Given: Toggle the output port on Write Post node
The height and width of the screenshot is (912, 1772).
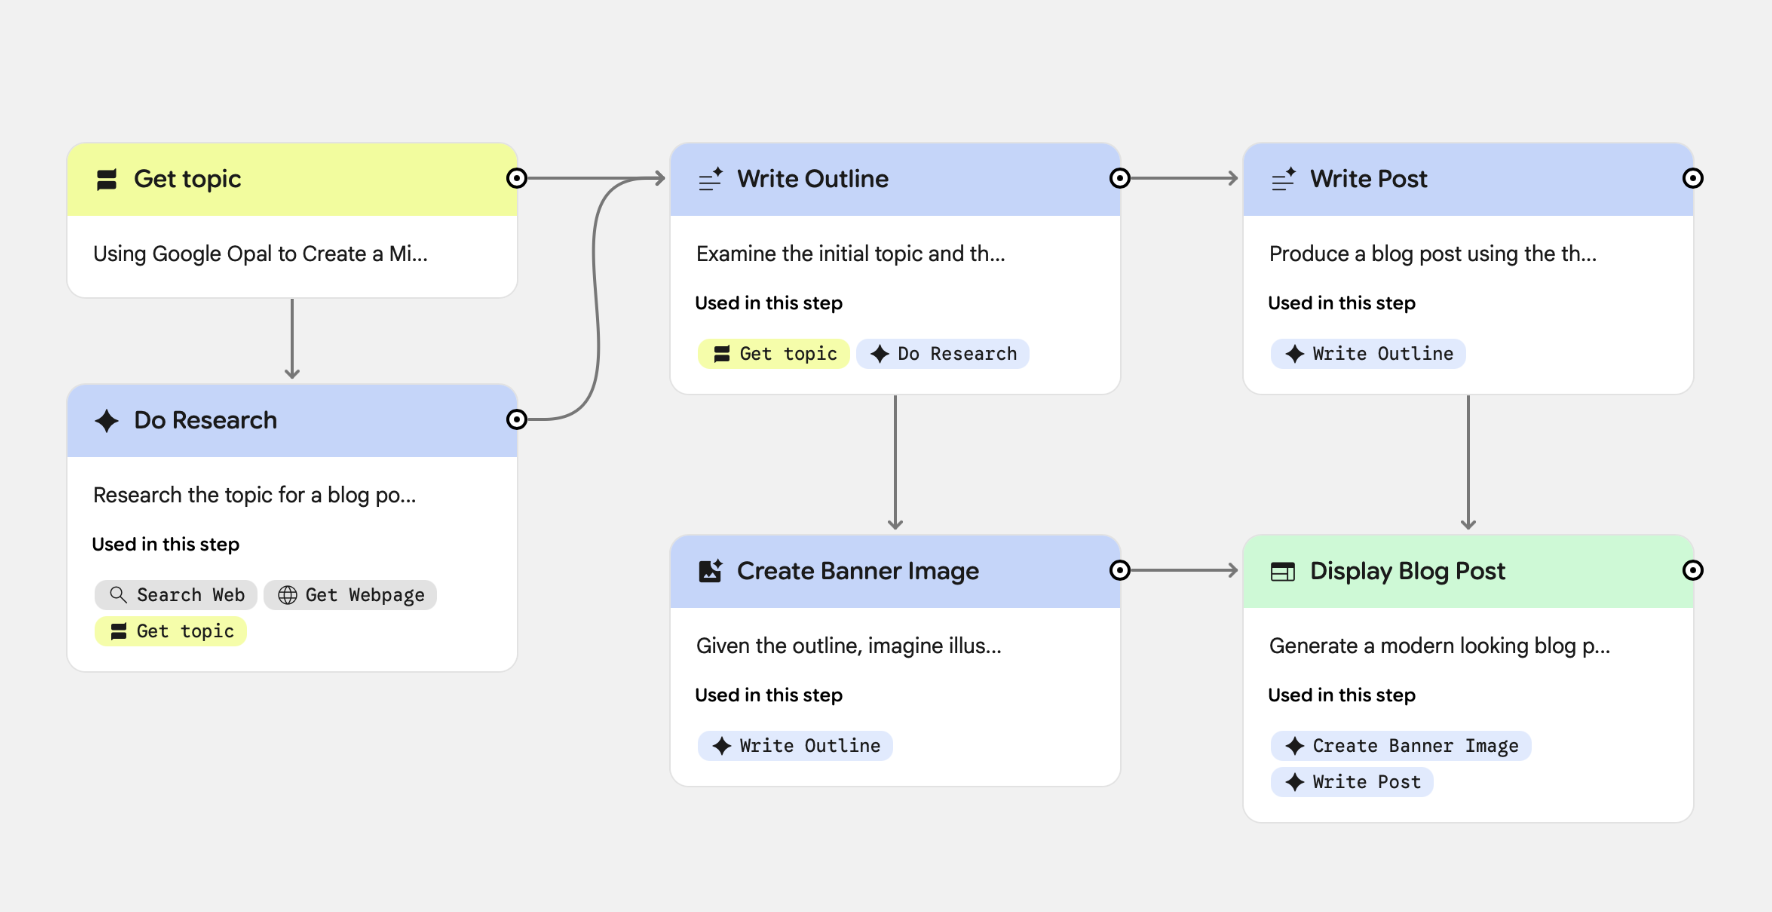Looking at the screenshot, I should point(1694,177).
